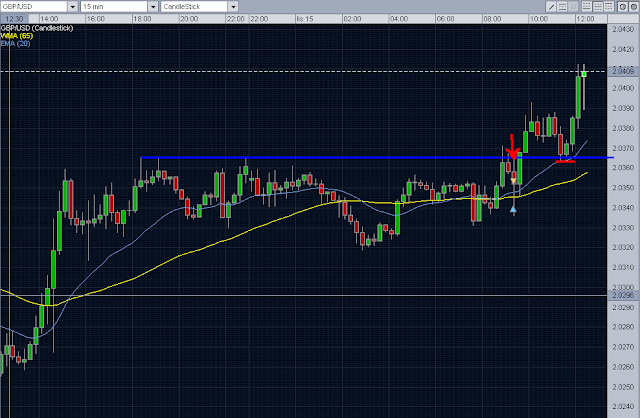Select the highlighted 12:30 time label
Screen dimensions: 640x418
14,19
